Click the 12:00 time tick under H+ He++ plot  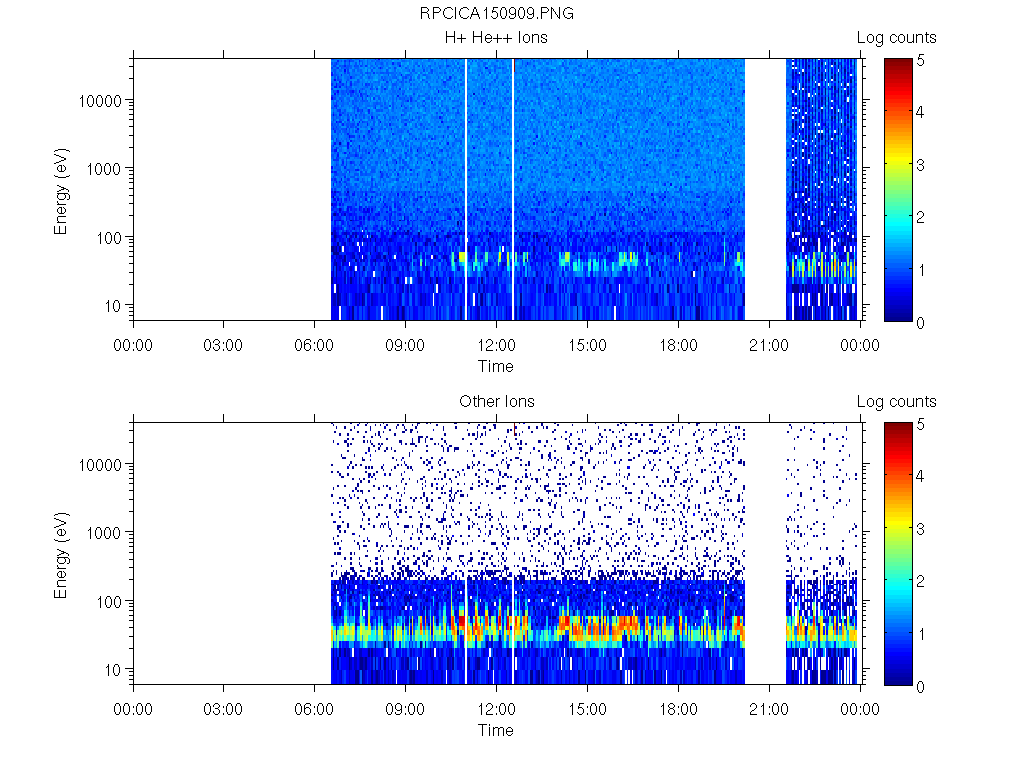pos(496,345)
